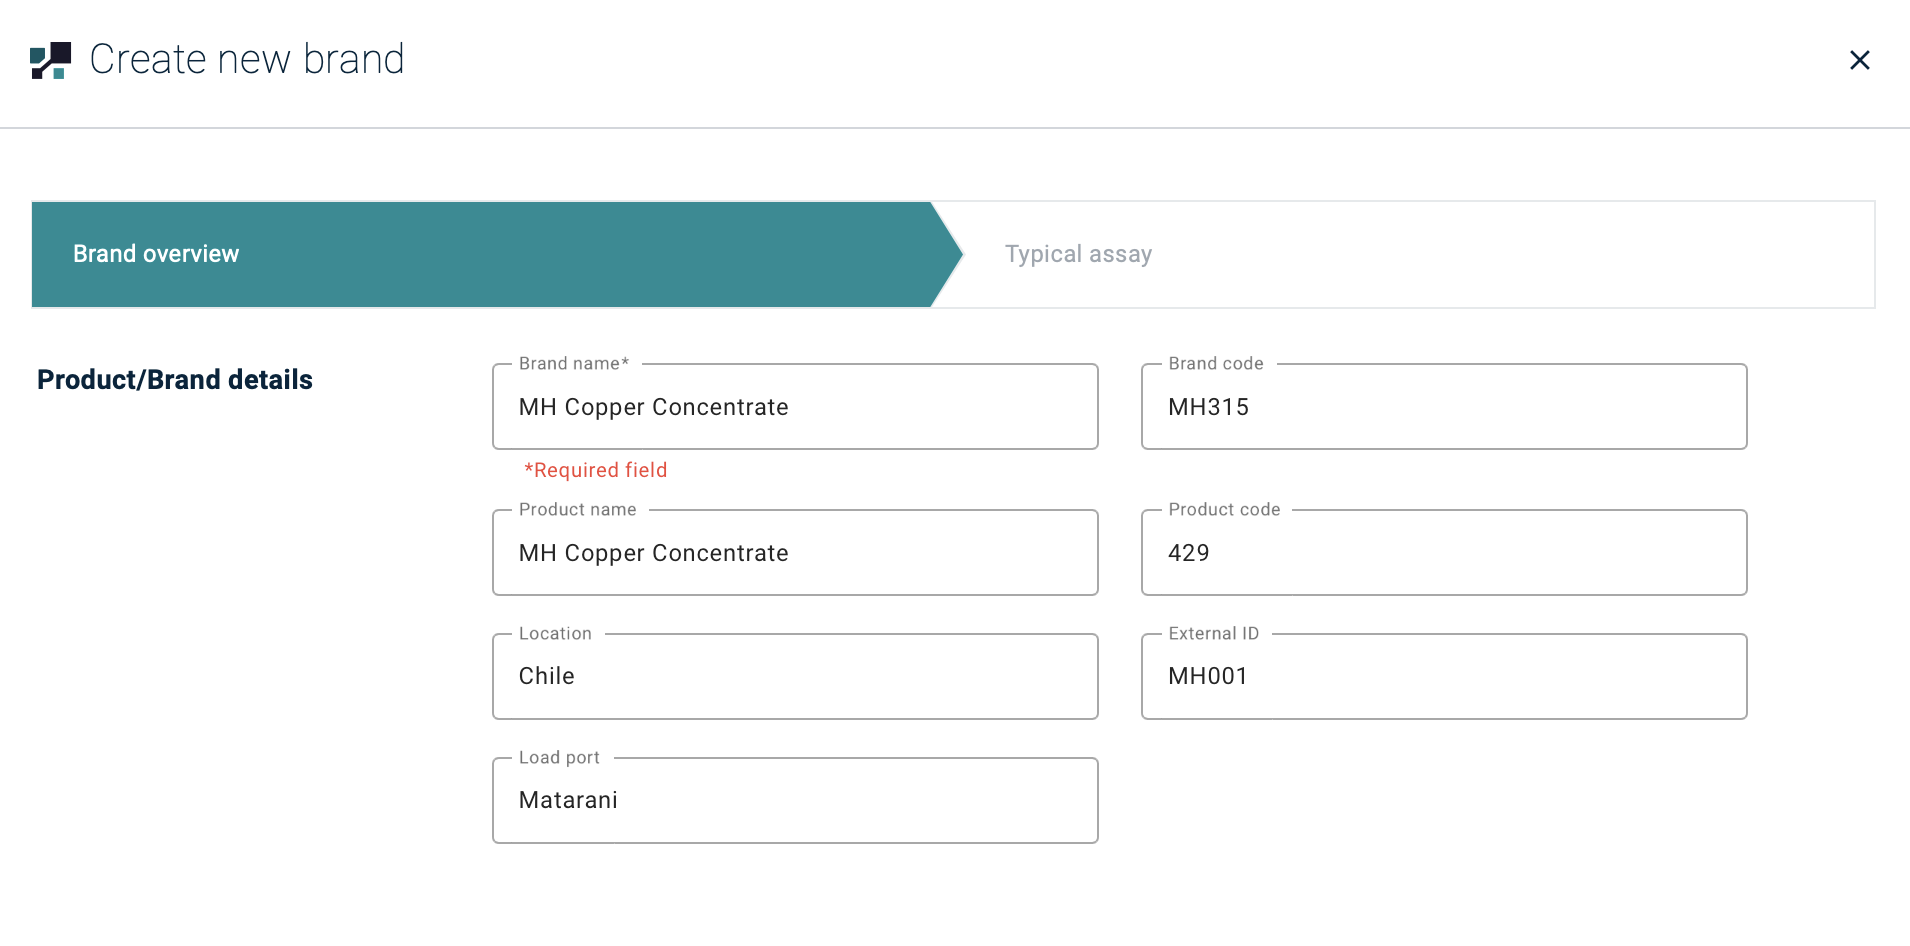Image resolution: width=1910 pixels, height=946 pixels.
Task: Focus the Product code field showing 429
Action: (1443, 553)
